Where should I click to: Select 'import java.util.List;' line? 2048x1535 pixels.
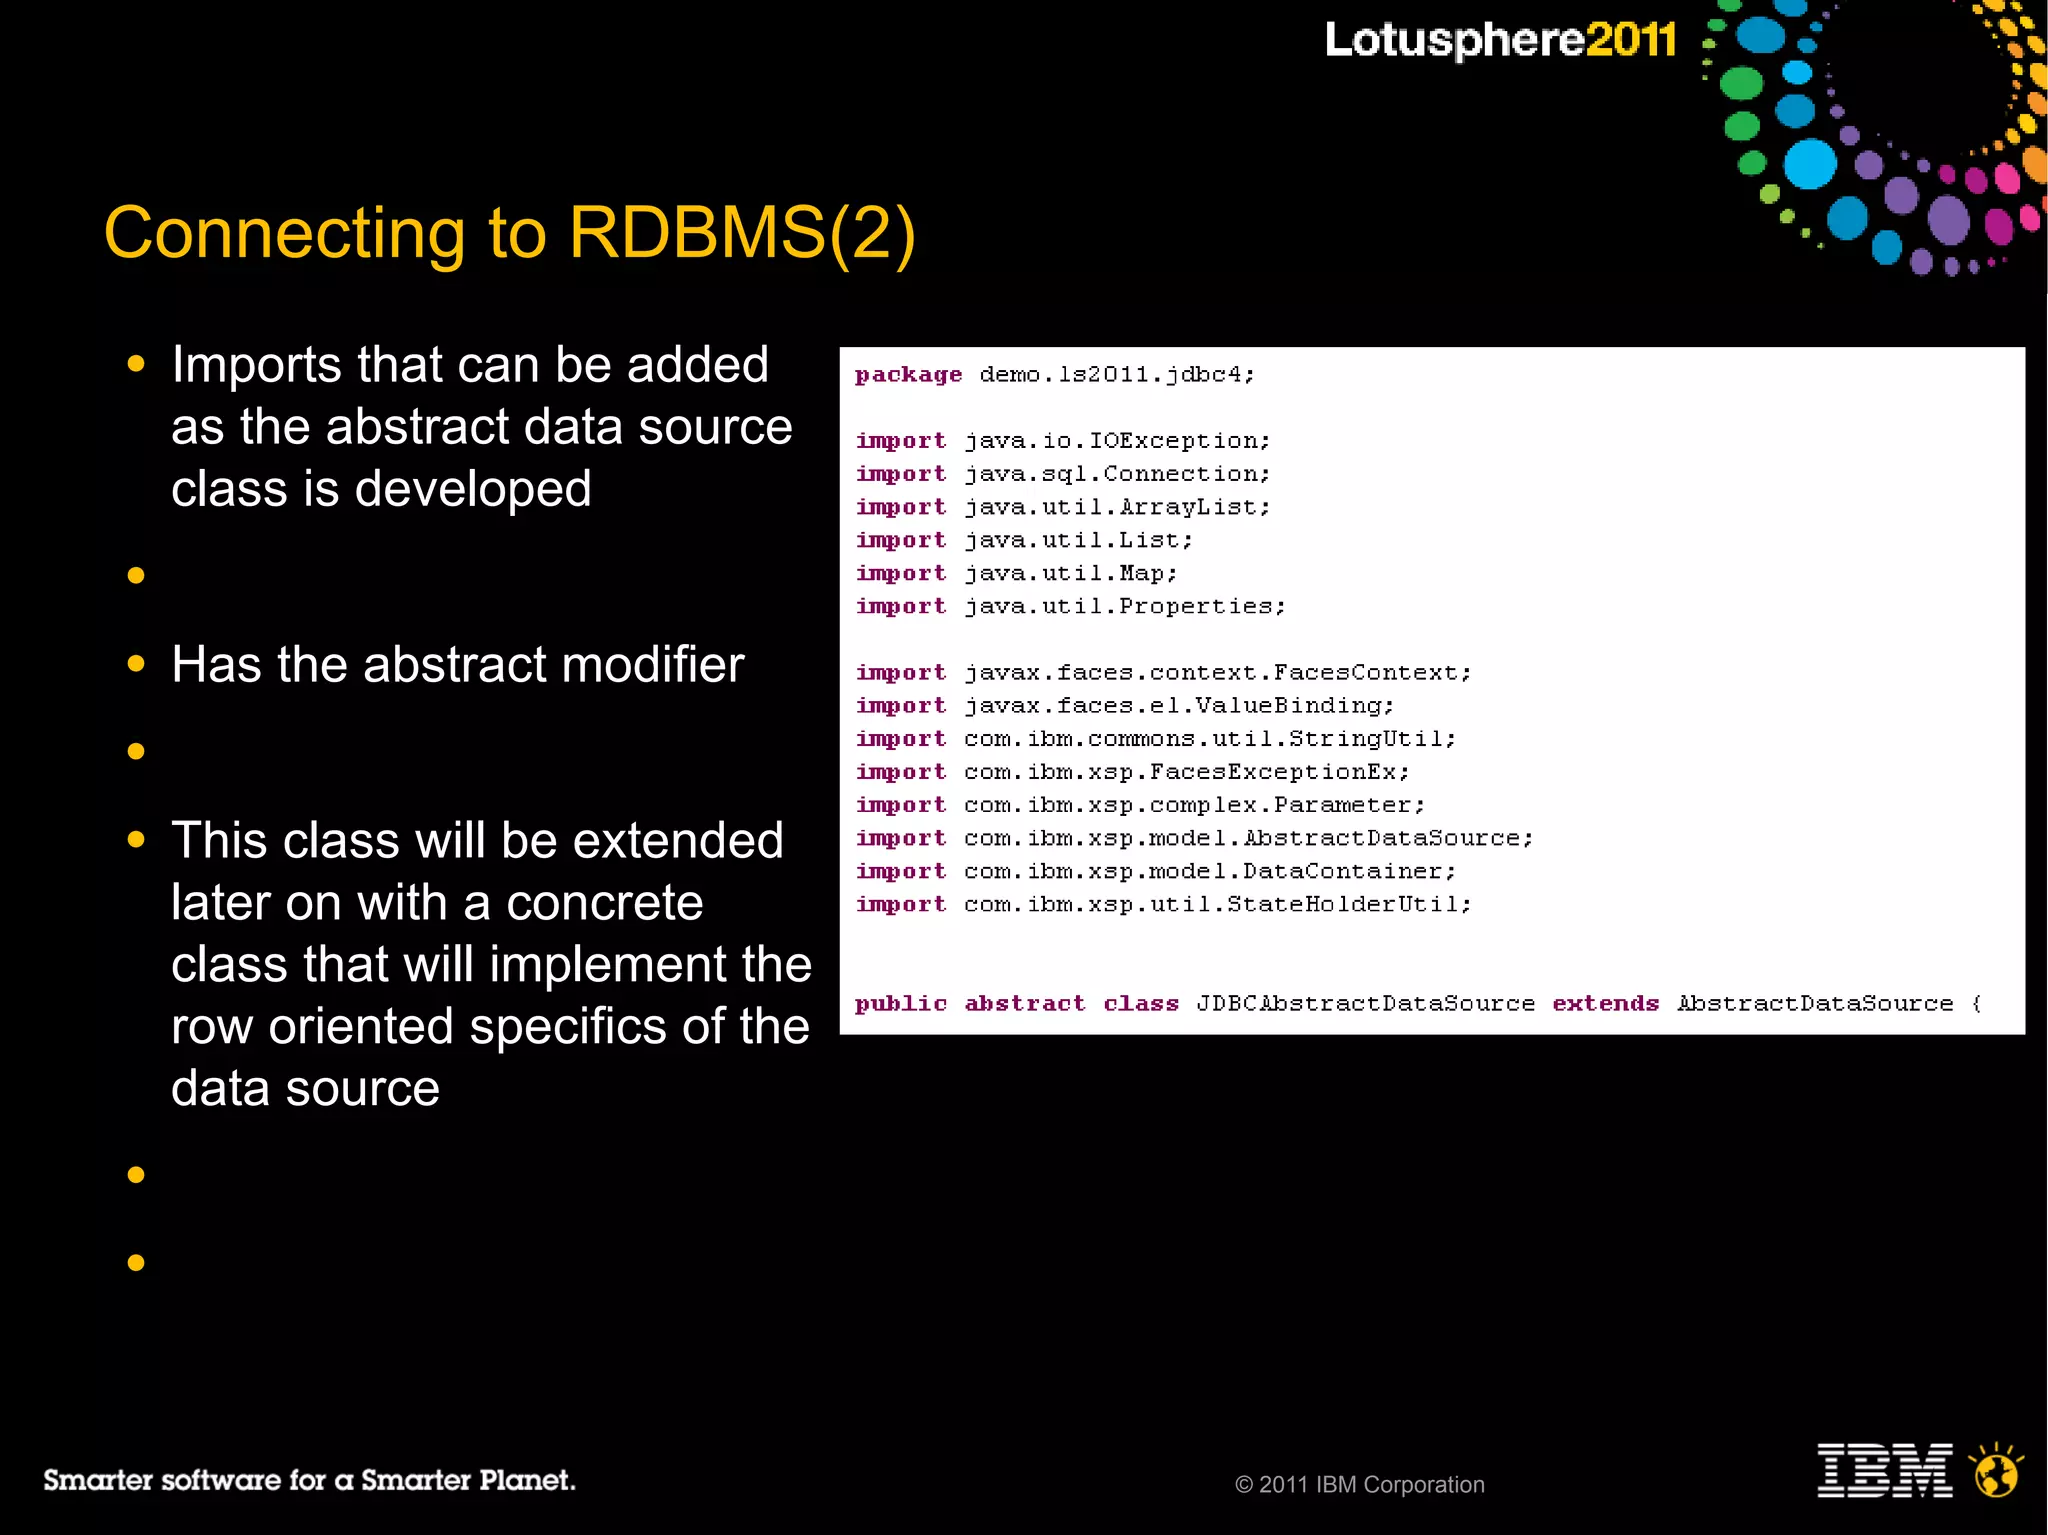[x=1024, y=540]
